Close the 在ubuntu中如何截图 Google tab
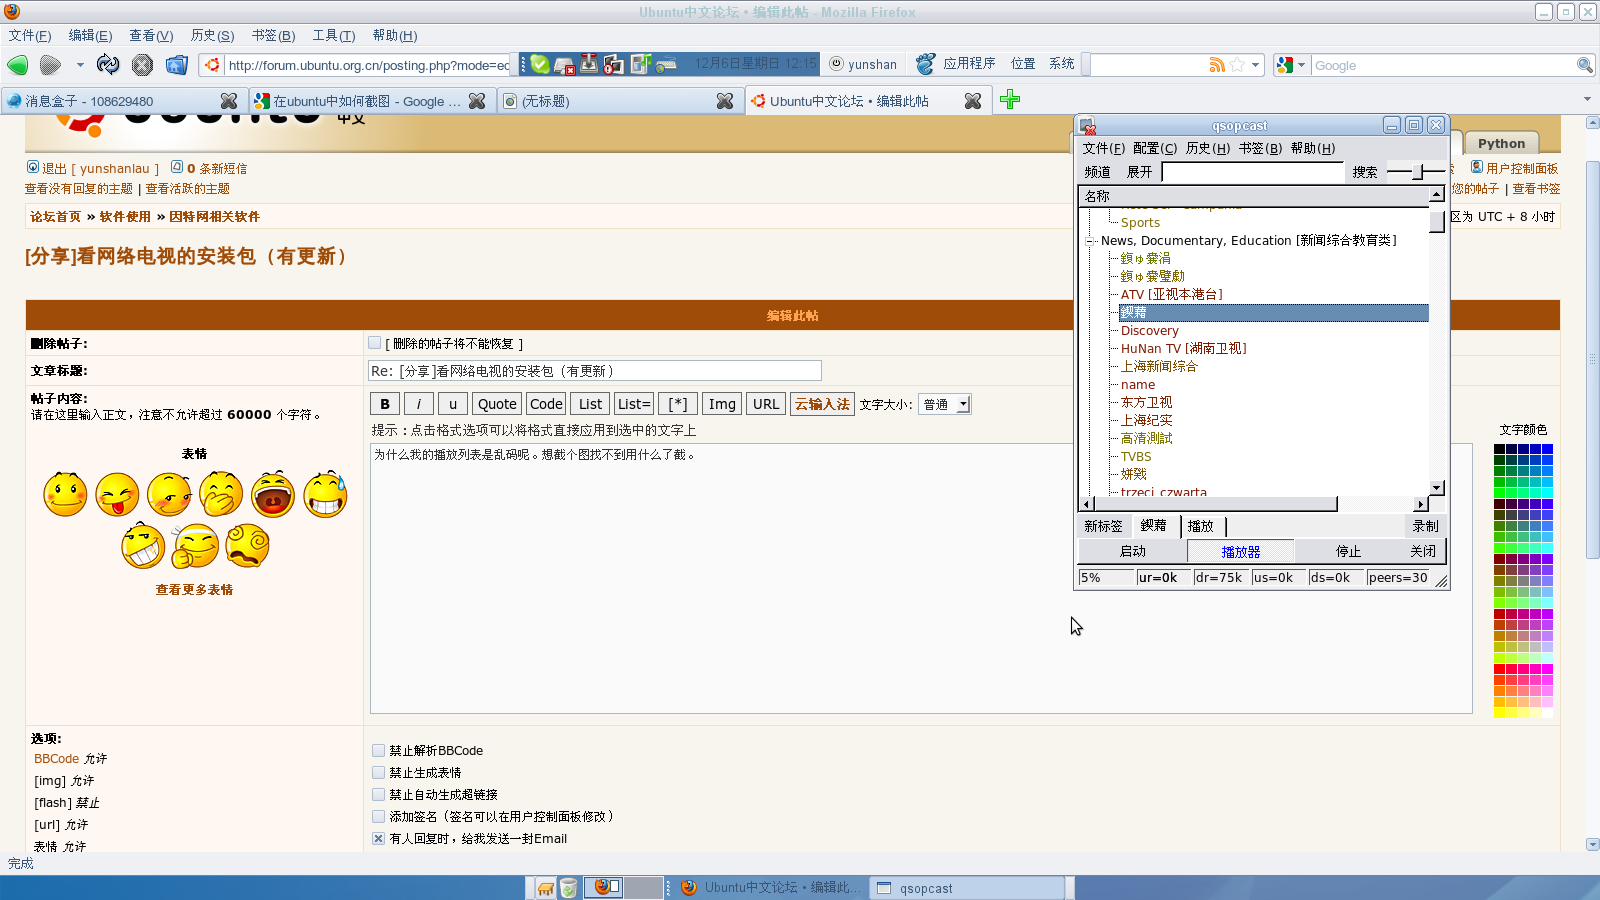 click(477, 101)
